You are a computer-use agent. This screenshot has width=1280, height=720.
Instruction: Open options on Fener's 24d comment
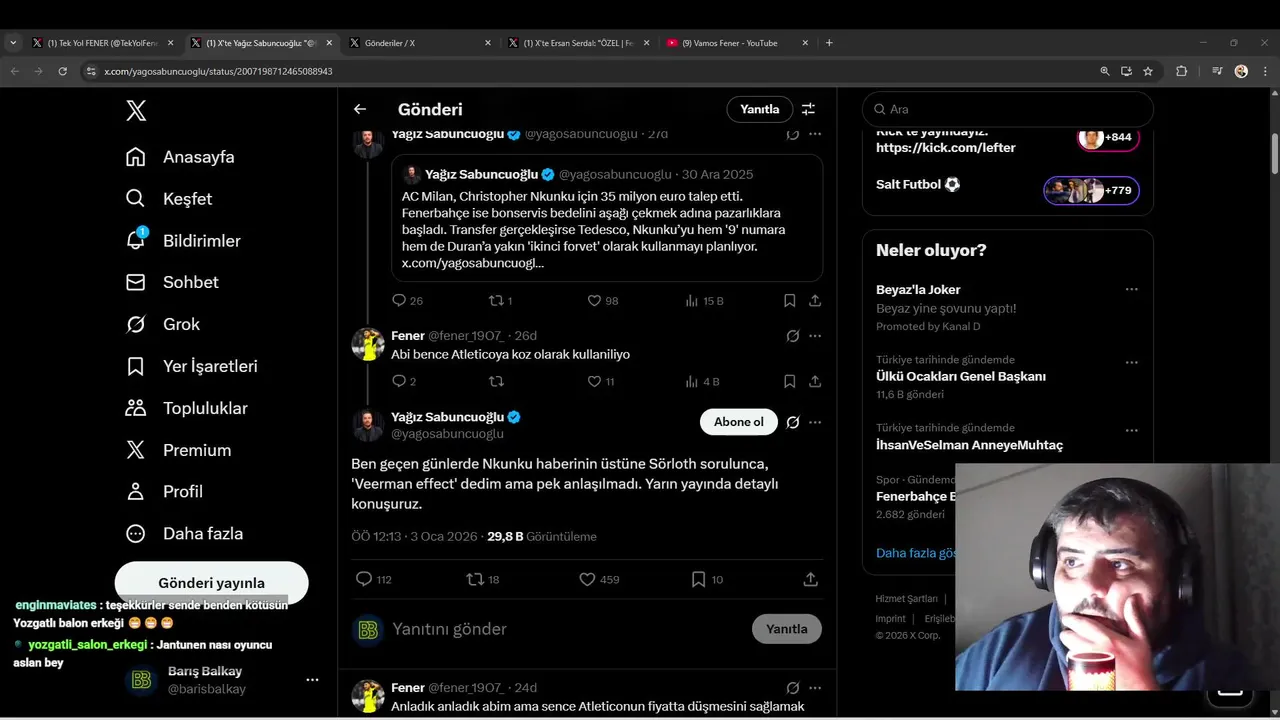[x=815, y=688]
